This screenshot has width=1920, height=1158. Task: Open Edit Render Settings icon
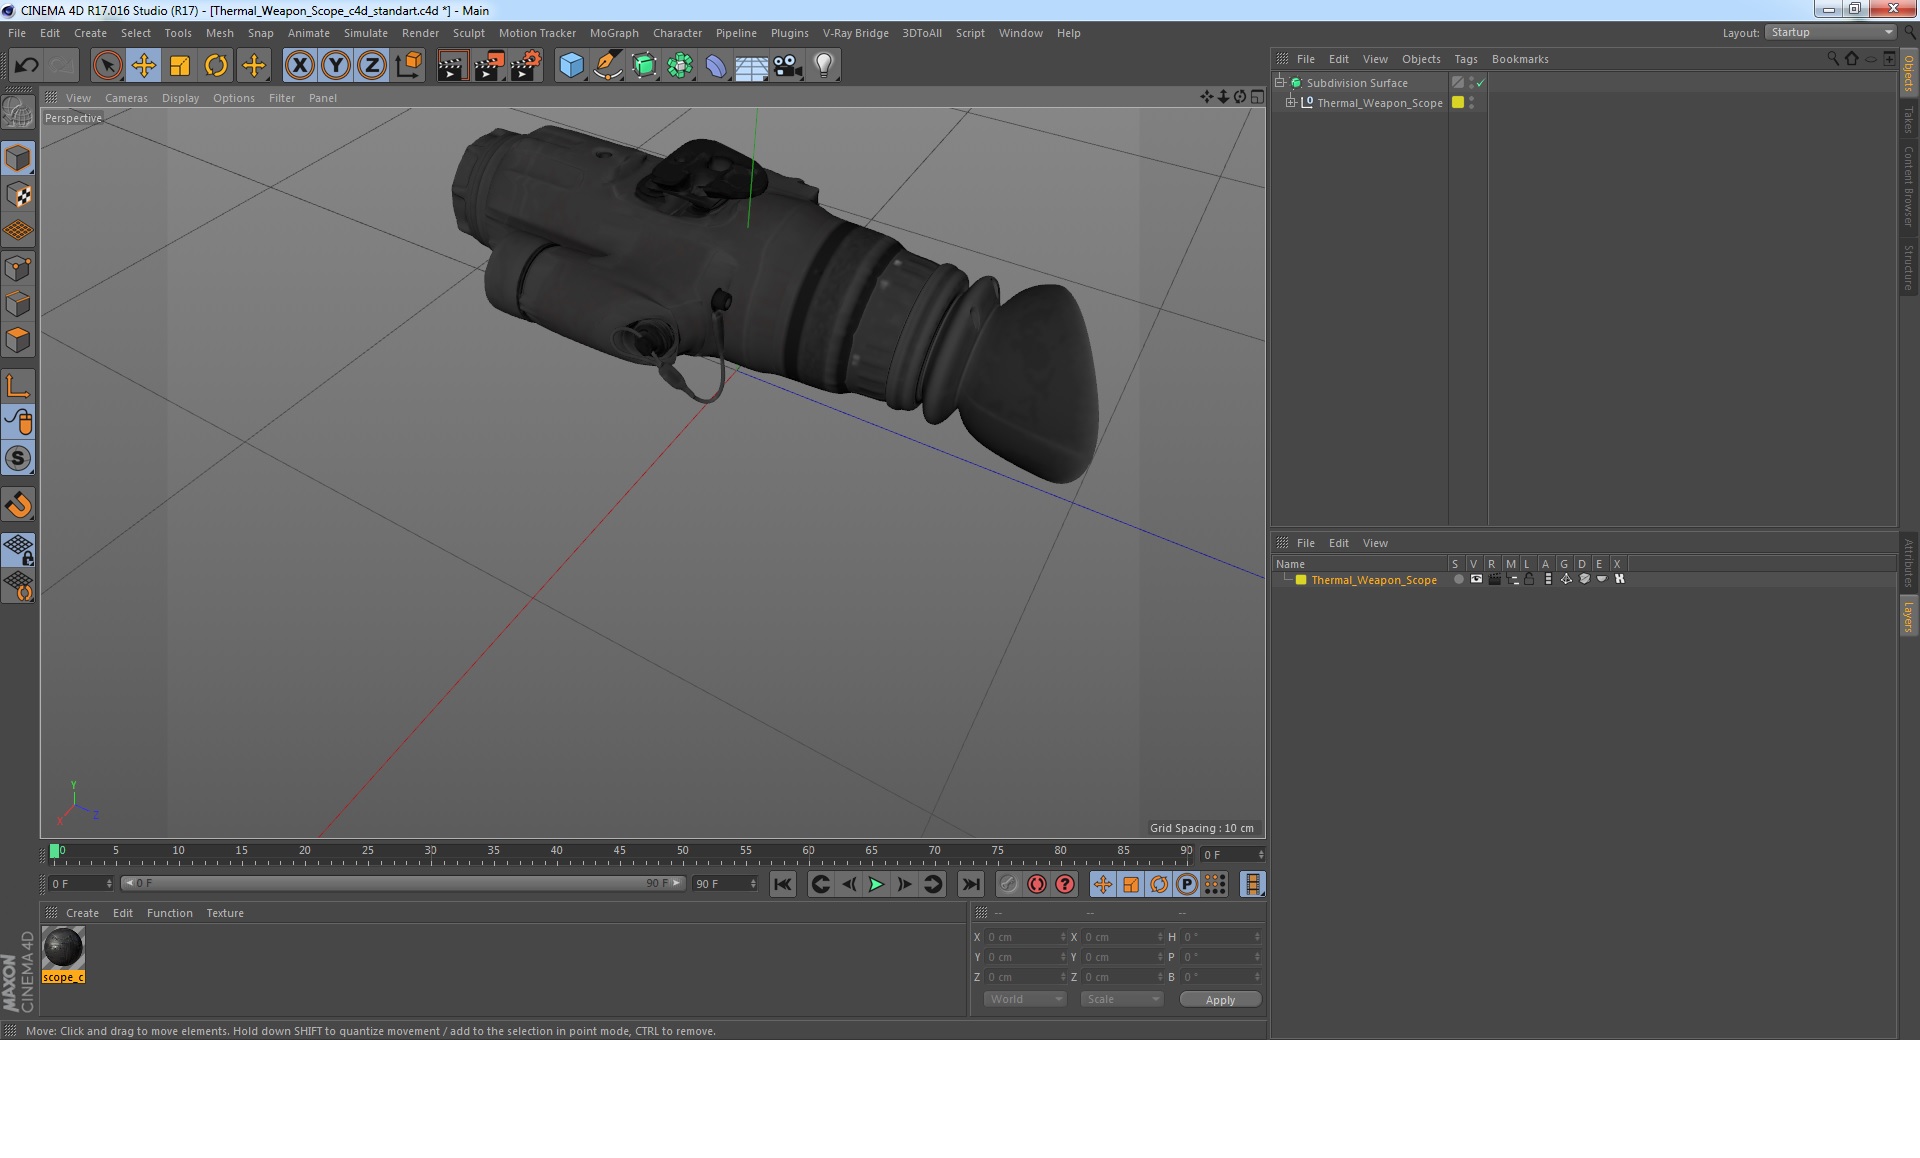pyautogui.click(x=526, y=66)
